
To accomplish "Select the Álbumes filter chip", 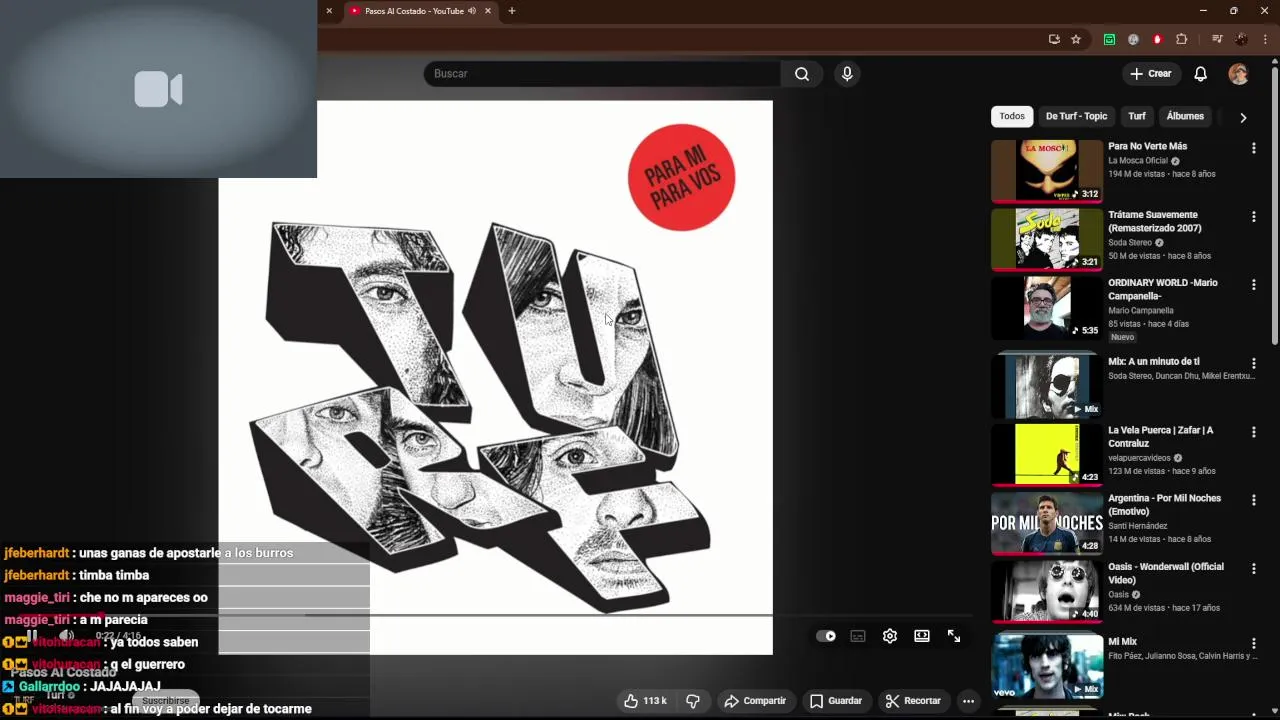I will pos(1185,116).
